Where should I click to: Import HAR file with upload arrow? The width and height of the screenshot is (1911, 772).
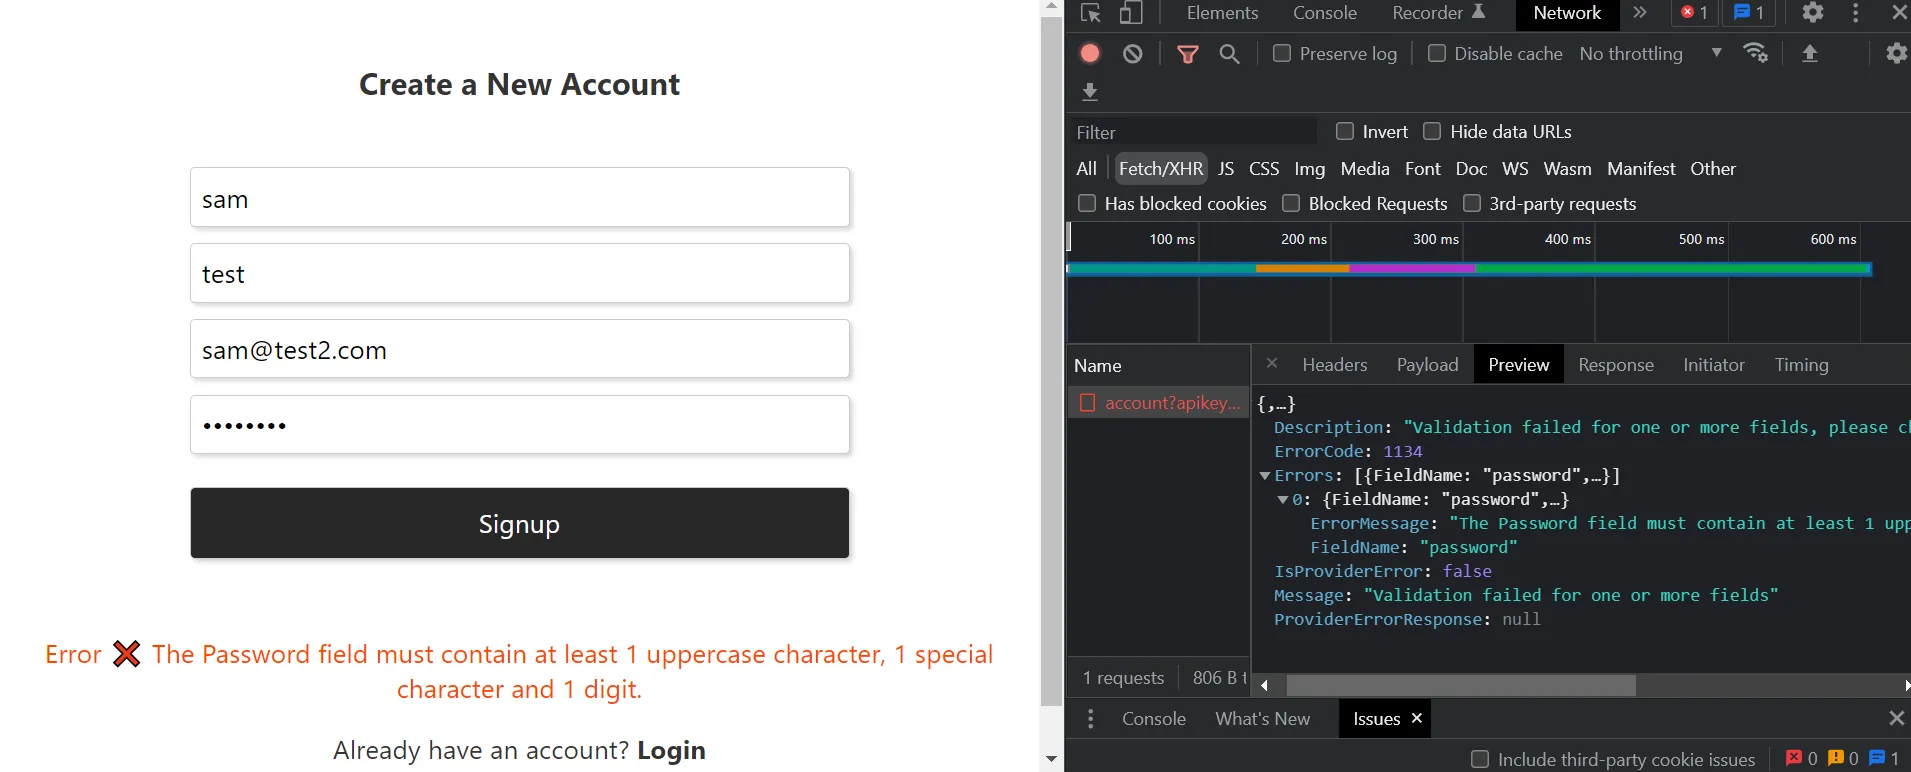coord(1810,53)
